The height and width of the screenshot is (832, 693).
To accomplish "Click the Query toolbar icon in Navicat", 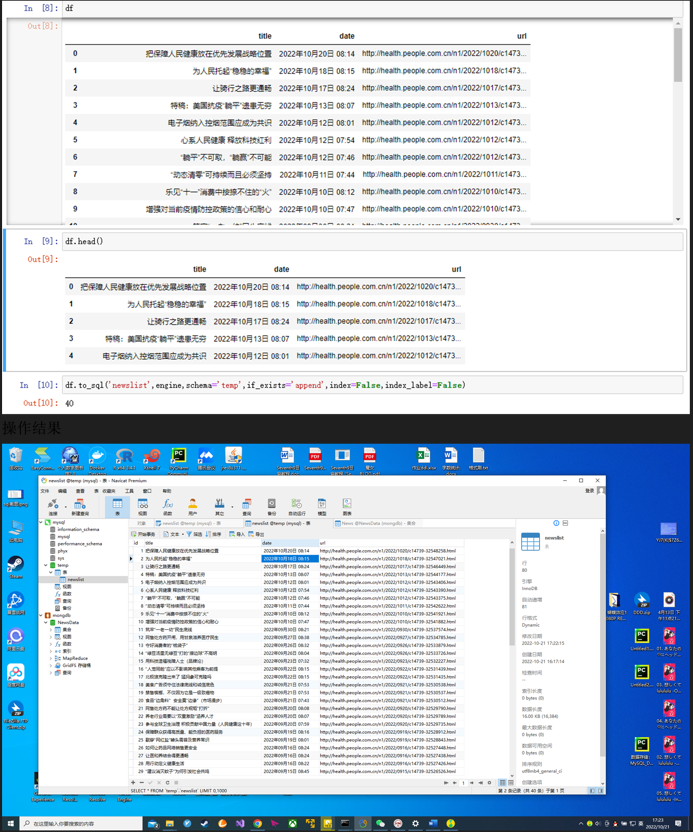I will point(247,506).
